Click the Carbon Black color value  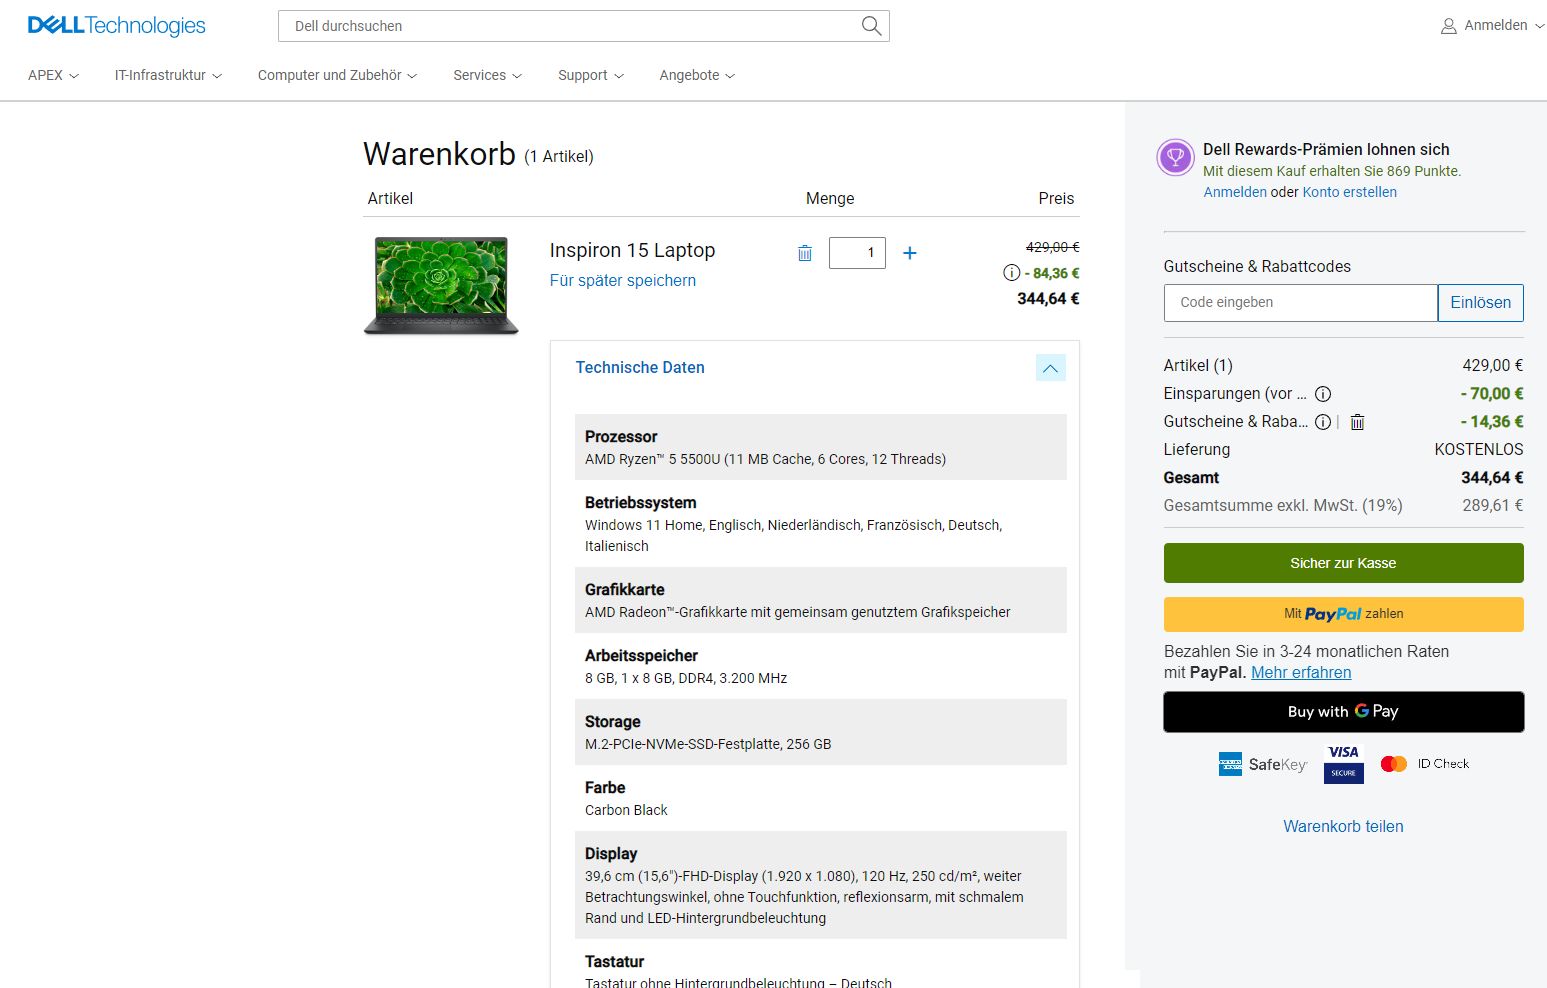tap(626, 811)
